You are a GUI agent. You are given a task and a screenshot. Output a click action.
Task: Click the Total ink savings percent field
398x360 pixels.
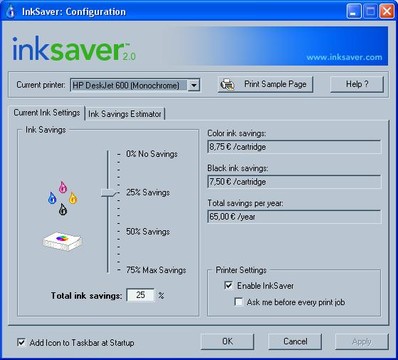point(140,295)
